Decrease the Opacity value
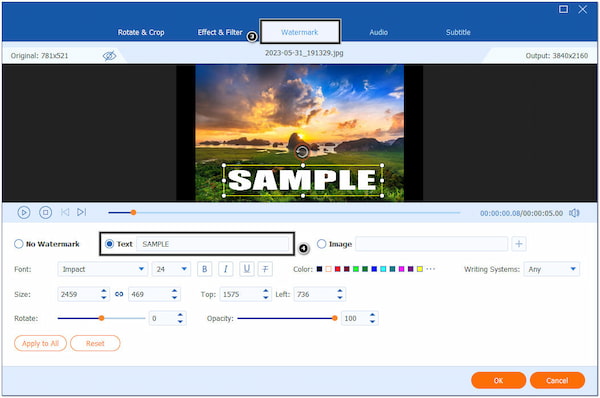 (x=372, y=321)
